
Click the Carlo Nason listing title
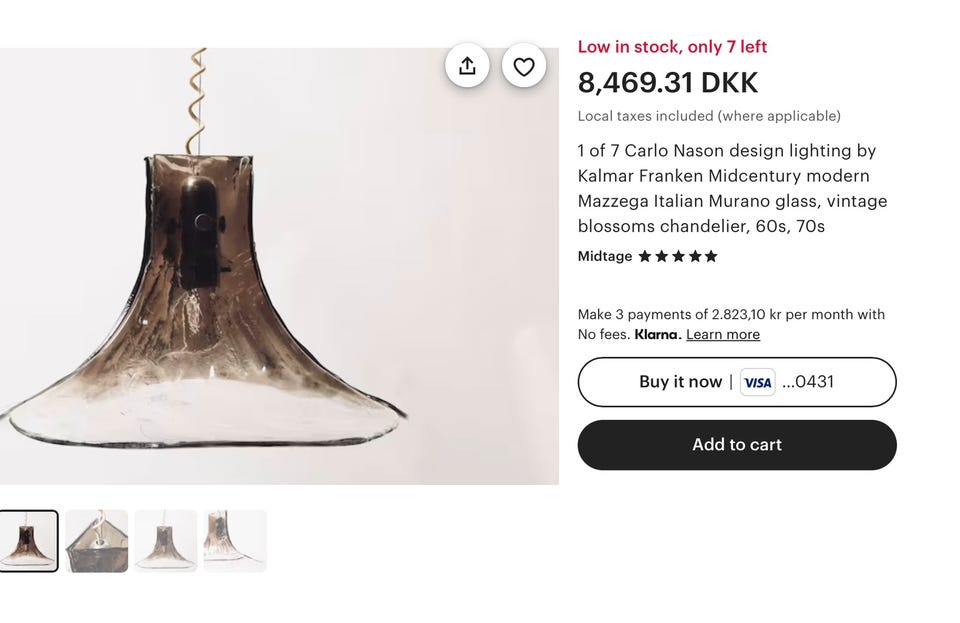pyautogui.click(x=732, y=188)
